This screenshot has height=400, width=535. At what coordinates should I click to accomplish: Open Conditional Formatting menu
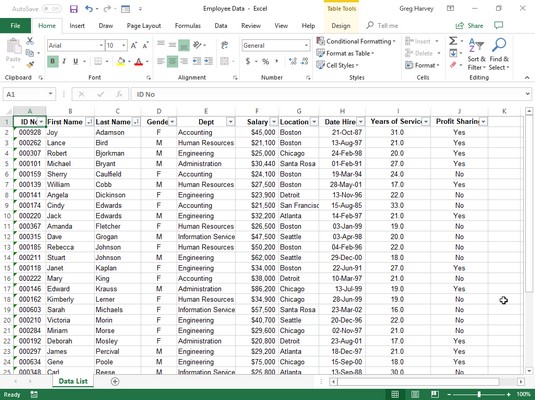pyautogui.click(x=356, y=41)
